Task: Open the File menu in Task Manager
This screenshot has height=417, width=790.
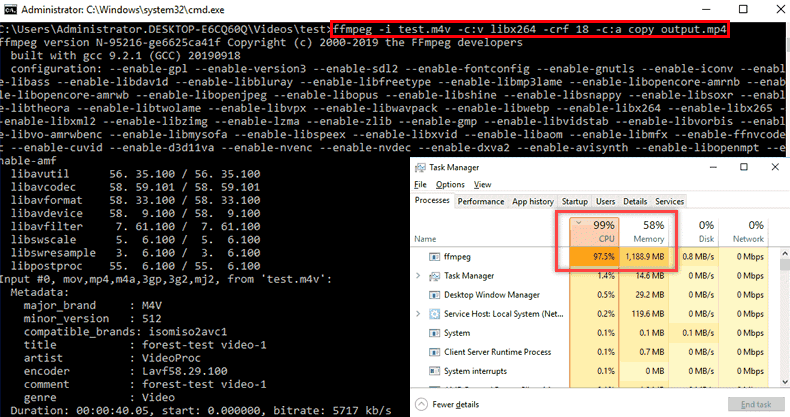Action: coord(420,185)
